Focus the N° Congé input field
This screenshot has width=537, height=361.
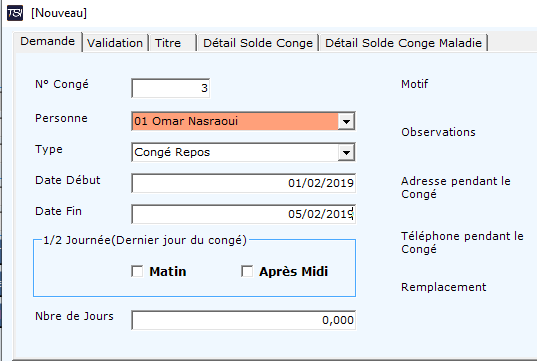click(x=171, y=88)
